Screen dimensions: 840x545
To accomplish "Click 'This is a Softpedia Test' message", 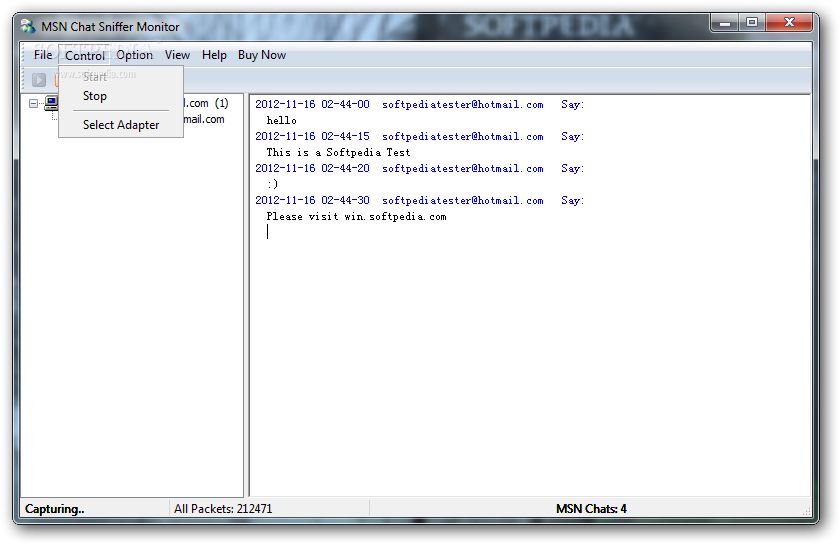I will pyautogui.click(x=338, y=153).
